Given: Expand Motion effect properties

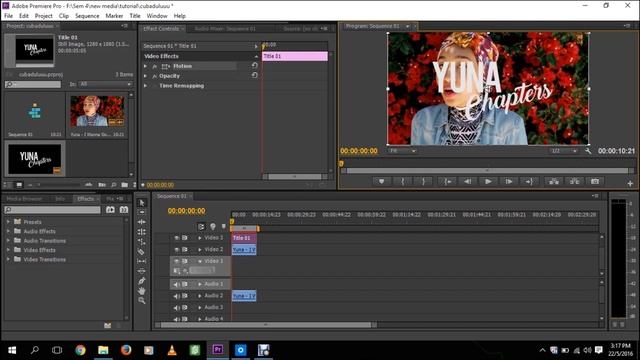Looking at the screenshot, I should click(x=146, y=66).
